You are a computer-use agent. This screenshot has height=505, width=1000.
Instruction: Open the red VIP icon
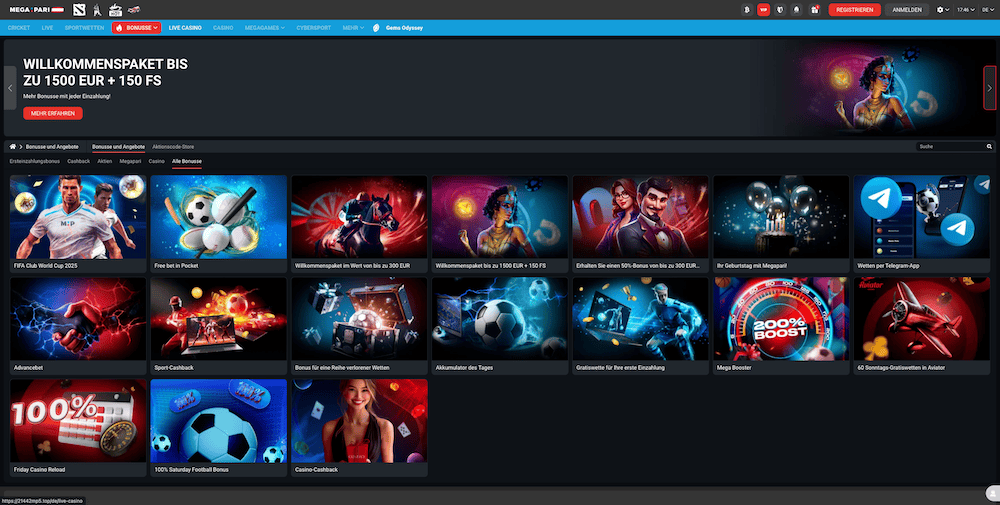763,10
